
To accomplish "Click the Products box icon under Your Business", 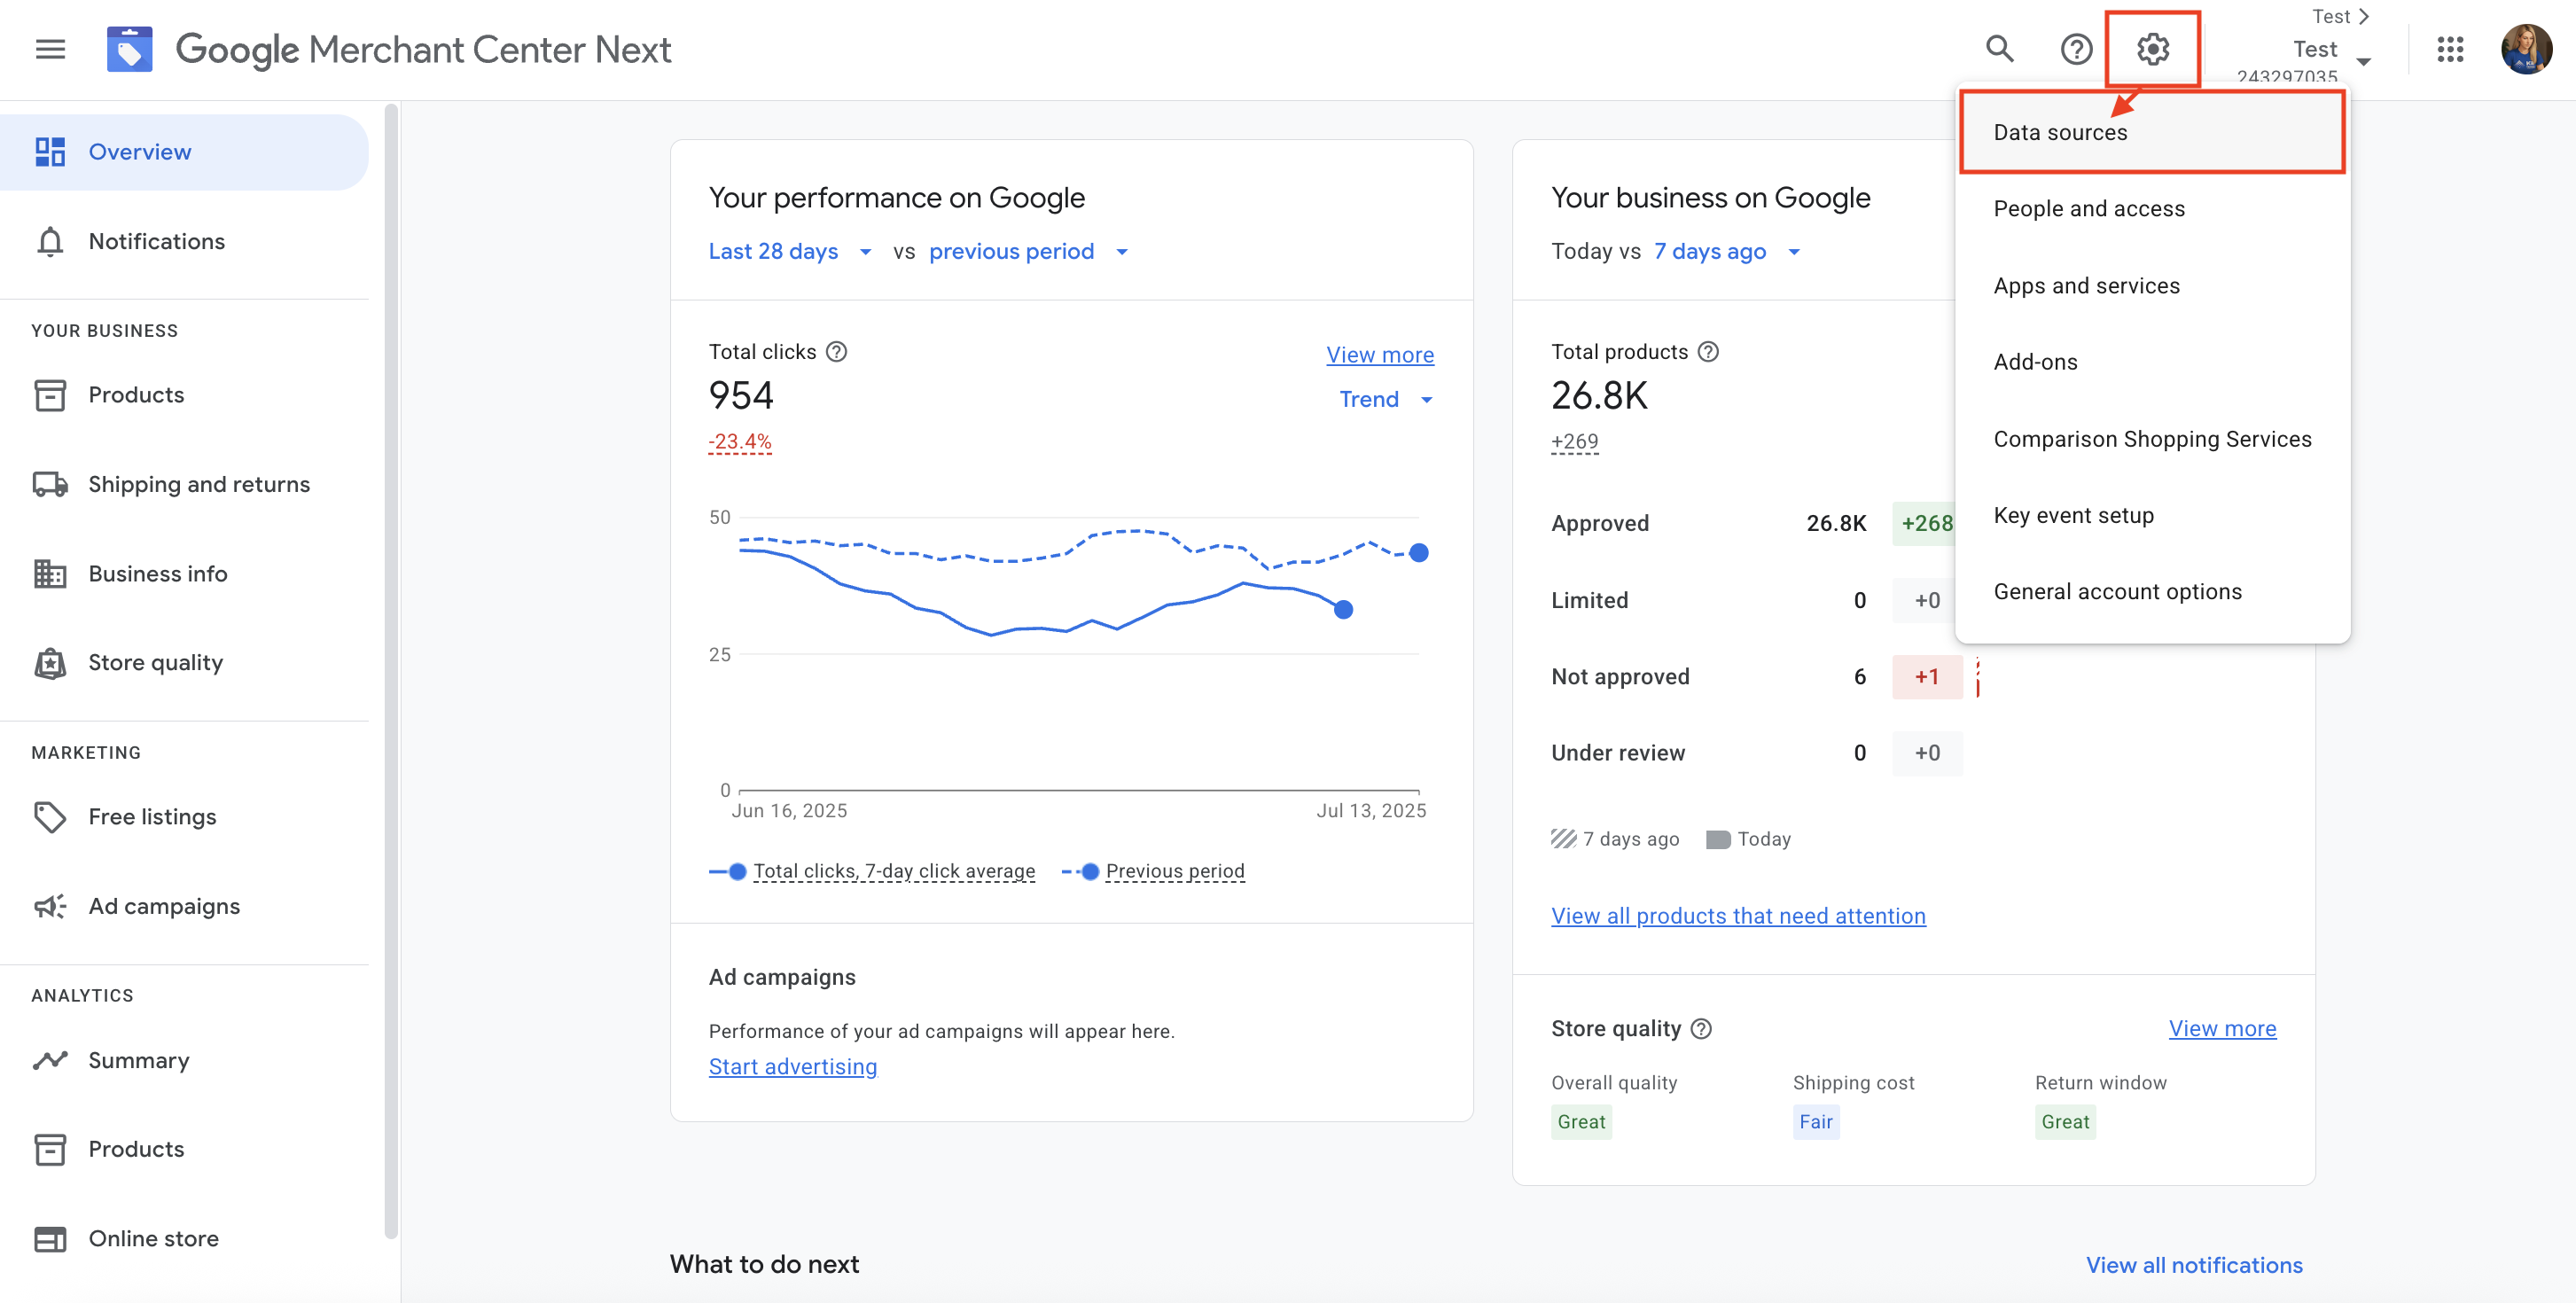I will point(50,395).
